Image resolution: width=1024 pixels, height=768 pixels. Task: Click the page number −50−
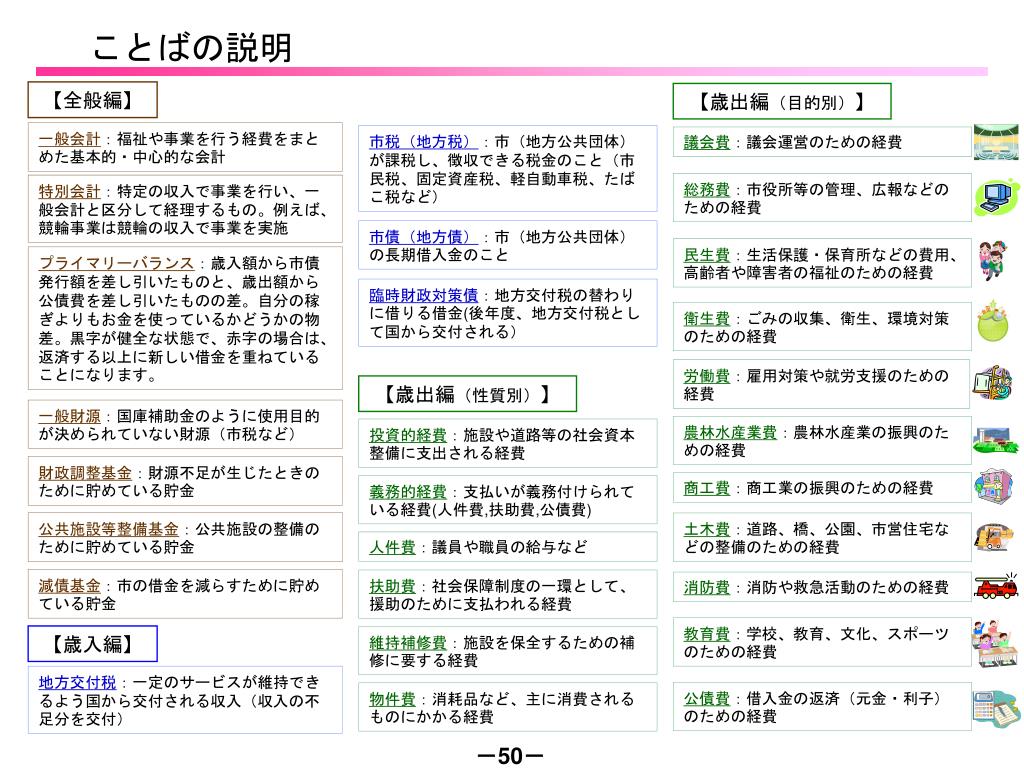coord(511,756)
